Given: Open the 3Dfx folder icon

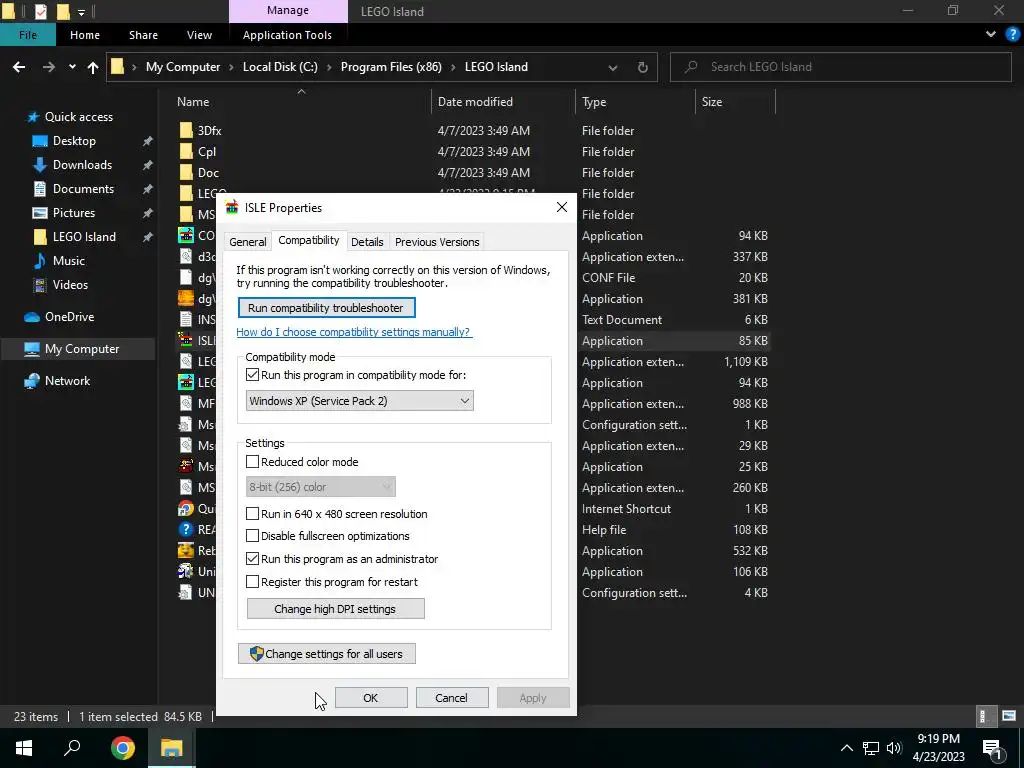Looking at the screenshot, I should [x=186, y=131].
